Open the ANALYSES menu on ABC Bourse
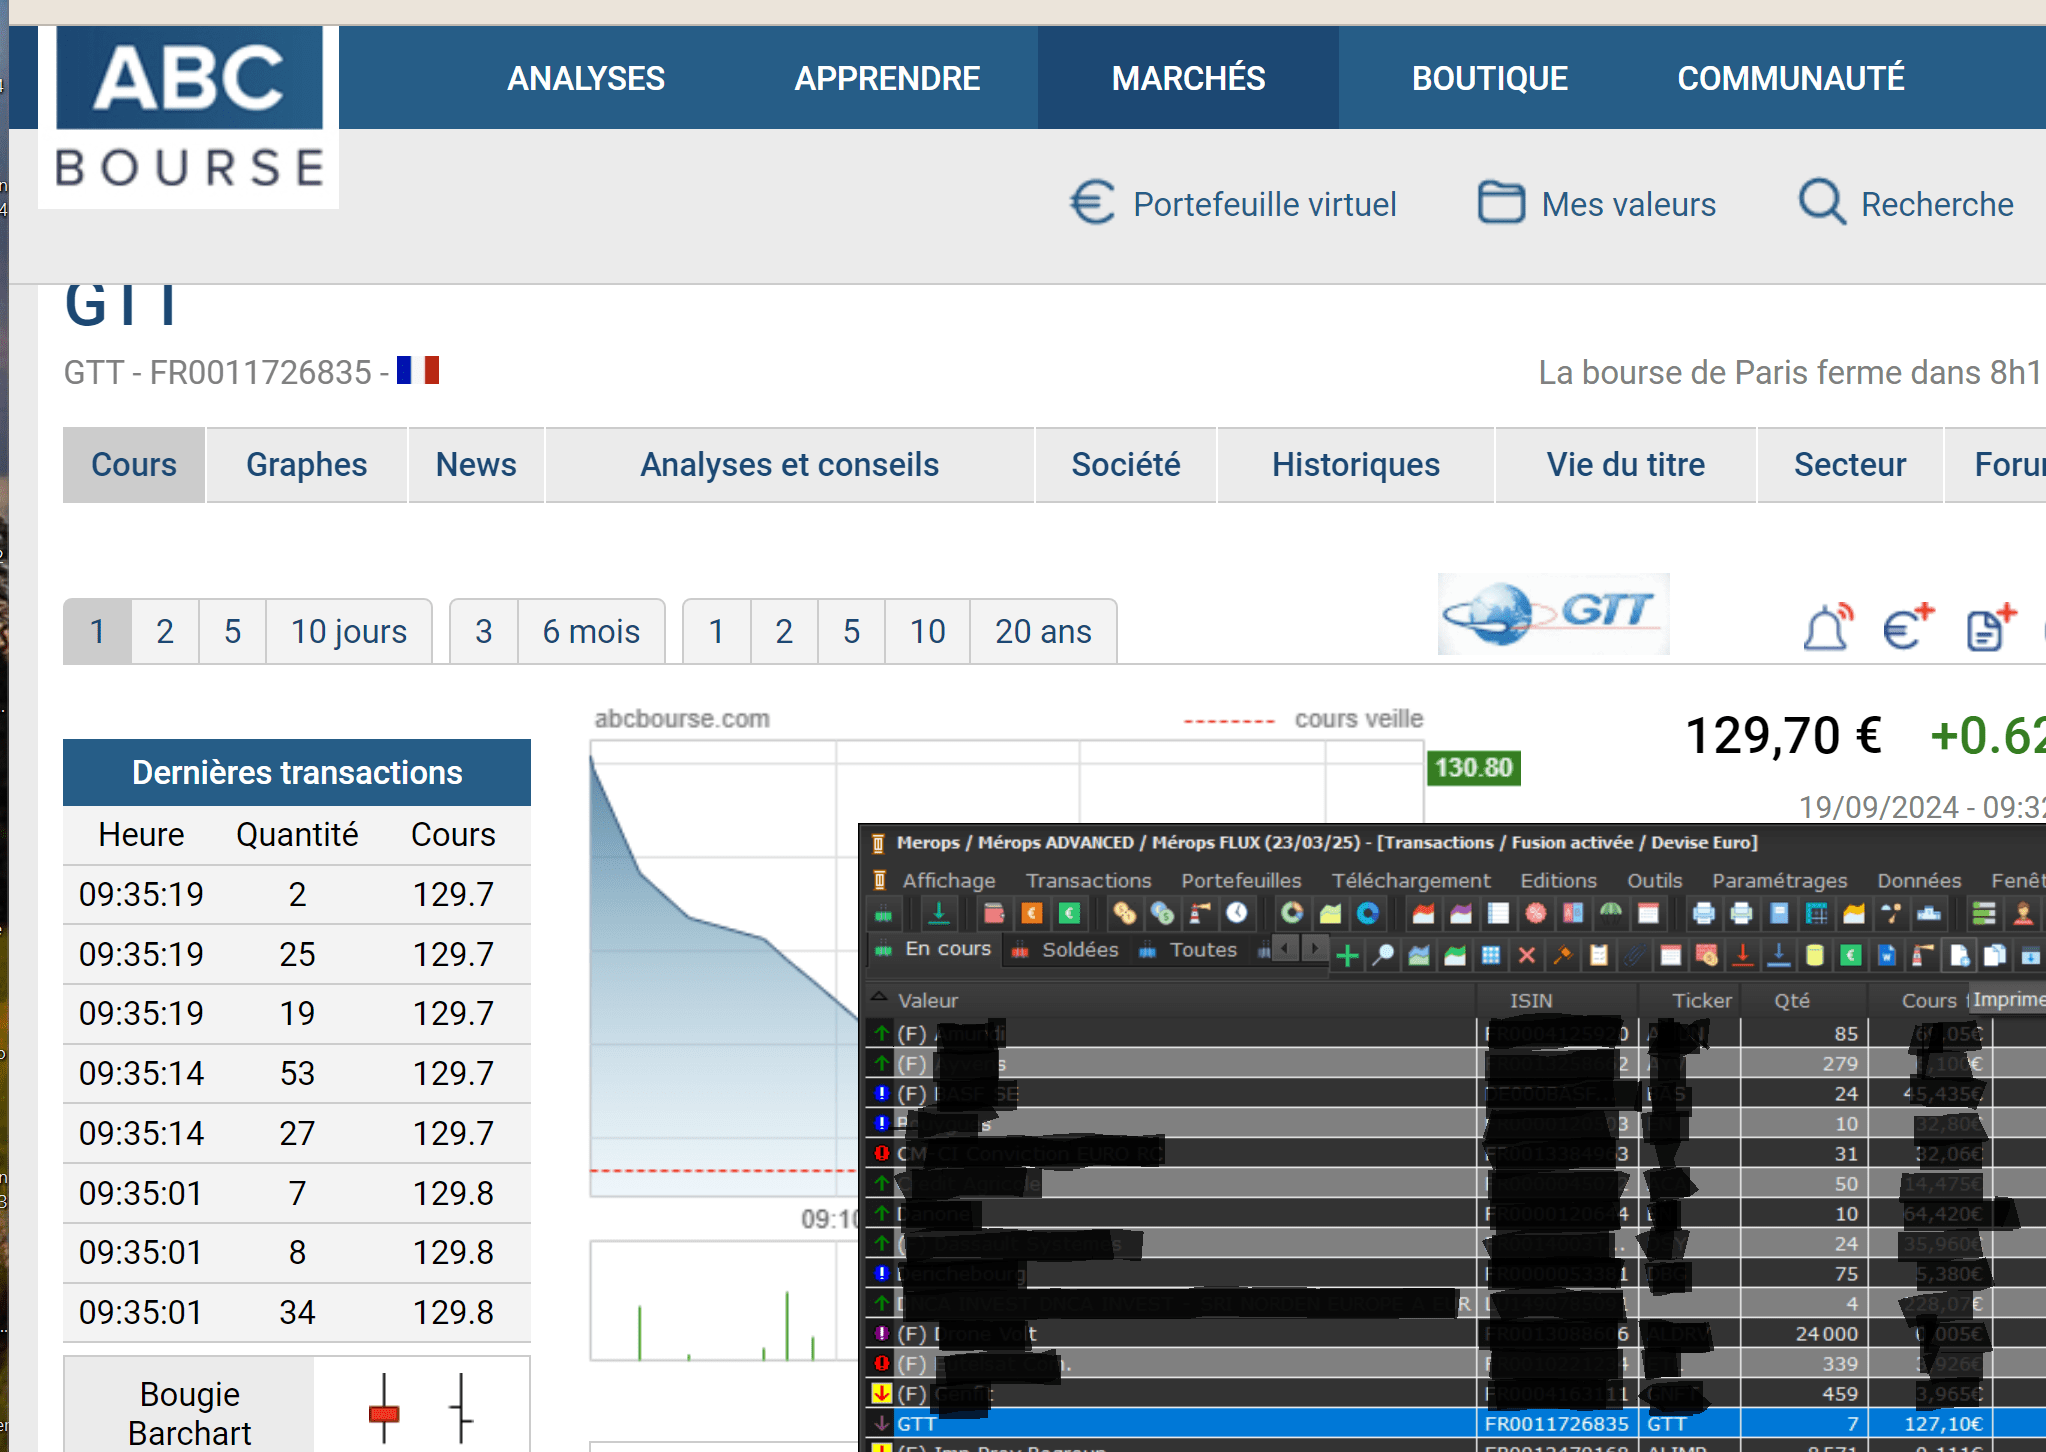Screen dimensions: 2046x1452 [586, 78]
